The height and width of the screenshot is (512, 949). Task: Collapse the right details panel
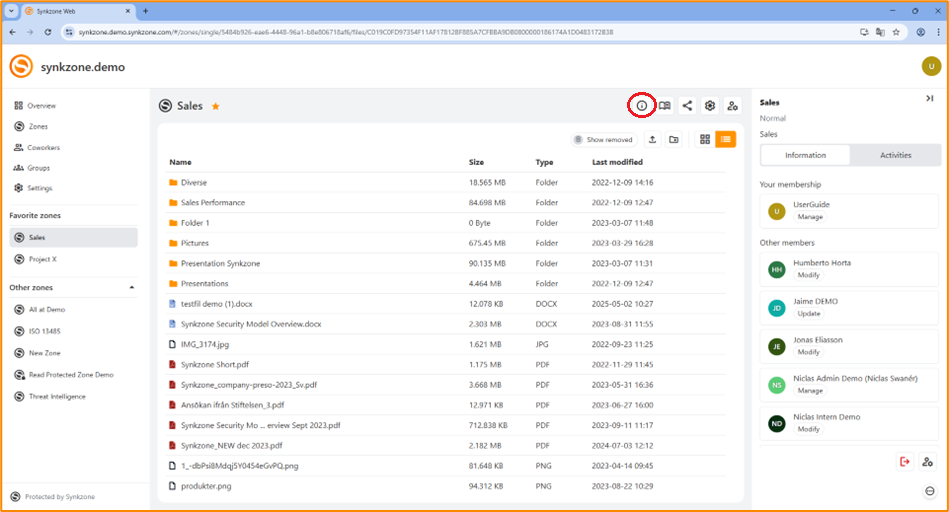pos(929,98)
